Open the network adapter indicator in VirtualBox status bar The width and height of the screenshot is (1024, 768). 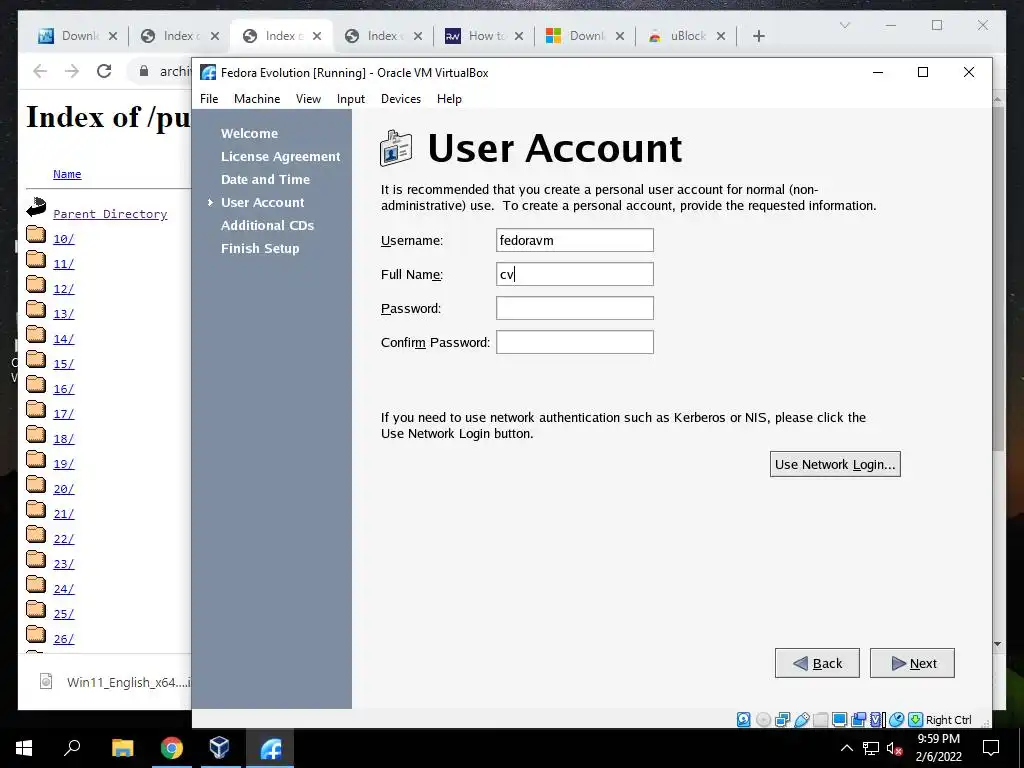[x=782, y=720]
